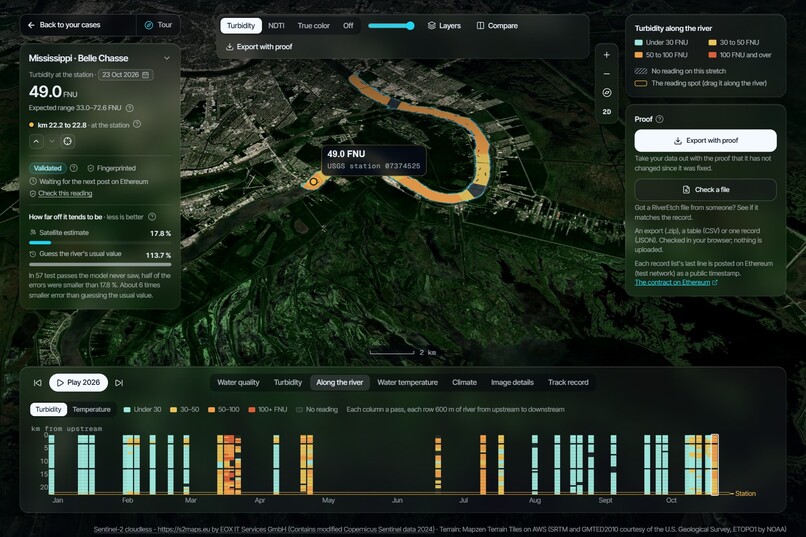This screenshot has height=537, width=806.
Task: Show help for Expected range
Action: point(130,108)
